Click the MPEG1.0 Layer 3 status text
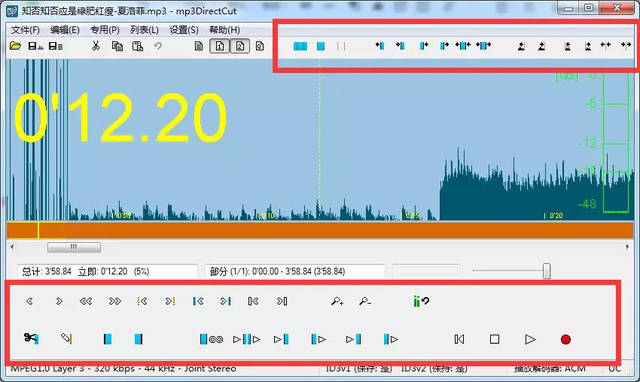The height and width of the screenshot is (382, 640). coord(123,369)
